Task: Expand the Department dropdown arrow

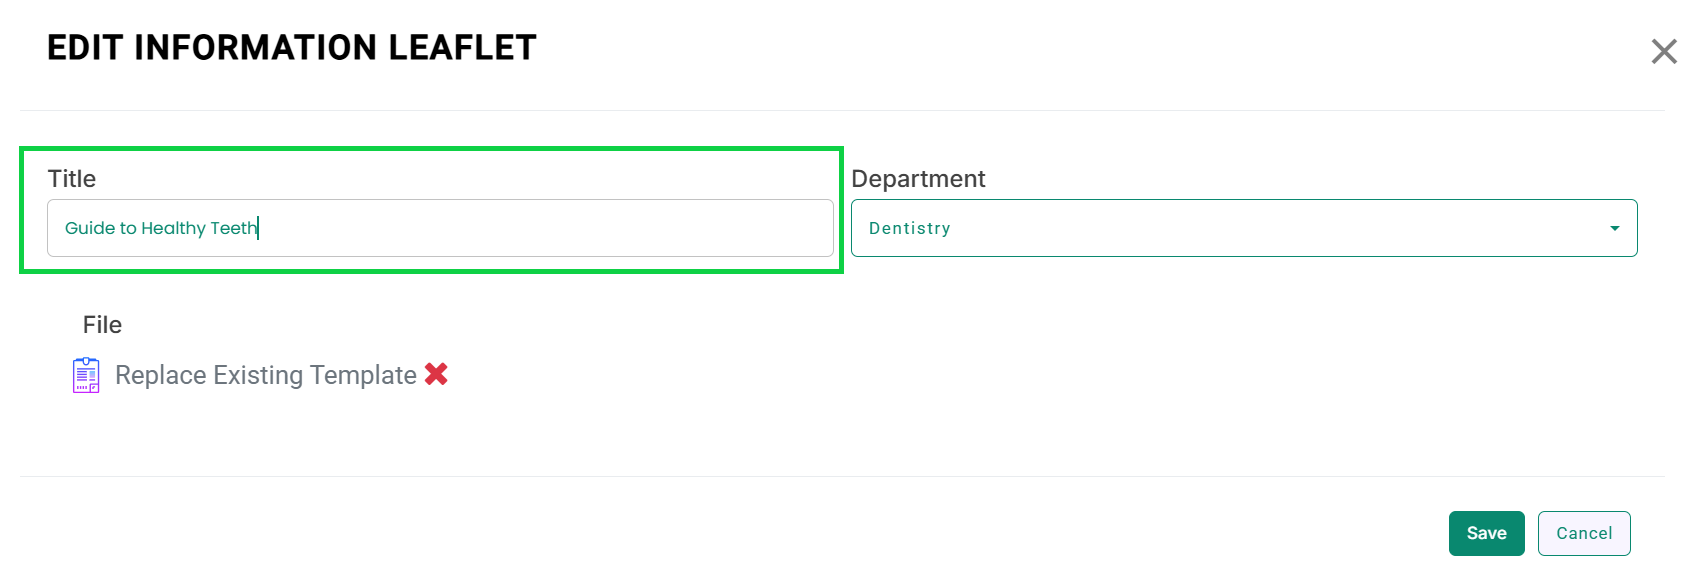Action: pos(1614,228)
